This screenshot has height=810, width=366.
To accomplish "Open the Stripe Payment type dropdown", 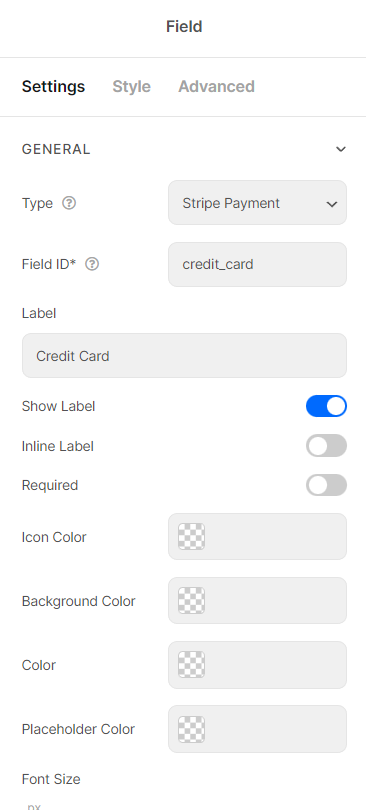I will click(x=257, y=202).
